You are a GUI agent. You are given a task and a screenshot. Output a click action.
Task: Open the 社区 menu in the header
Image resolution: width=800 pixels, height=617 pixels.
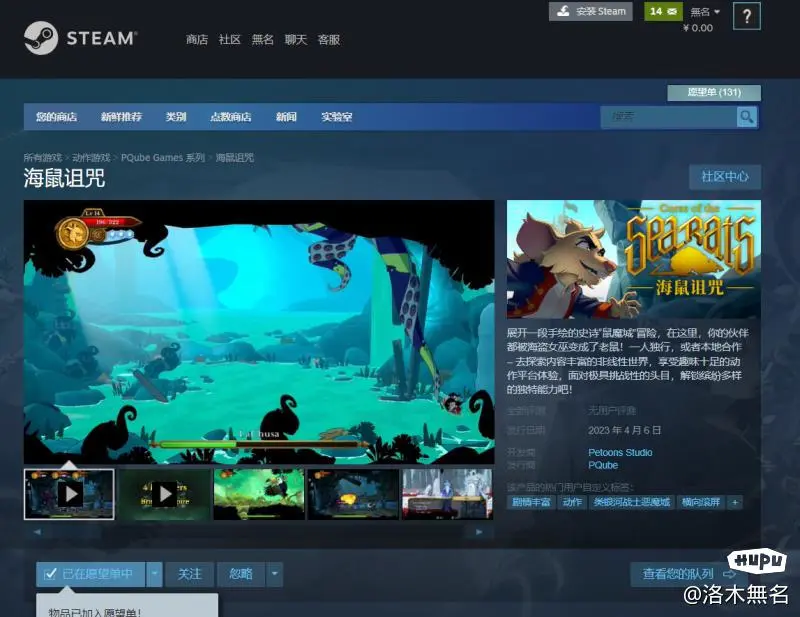[x=230, y=39]
